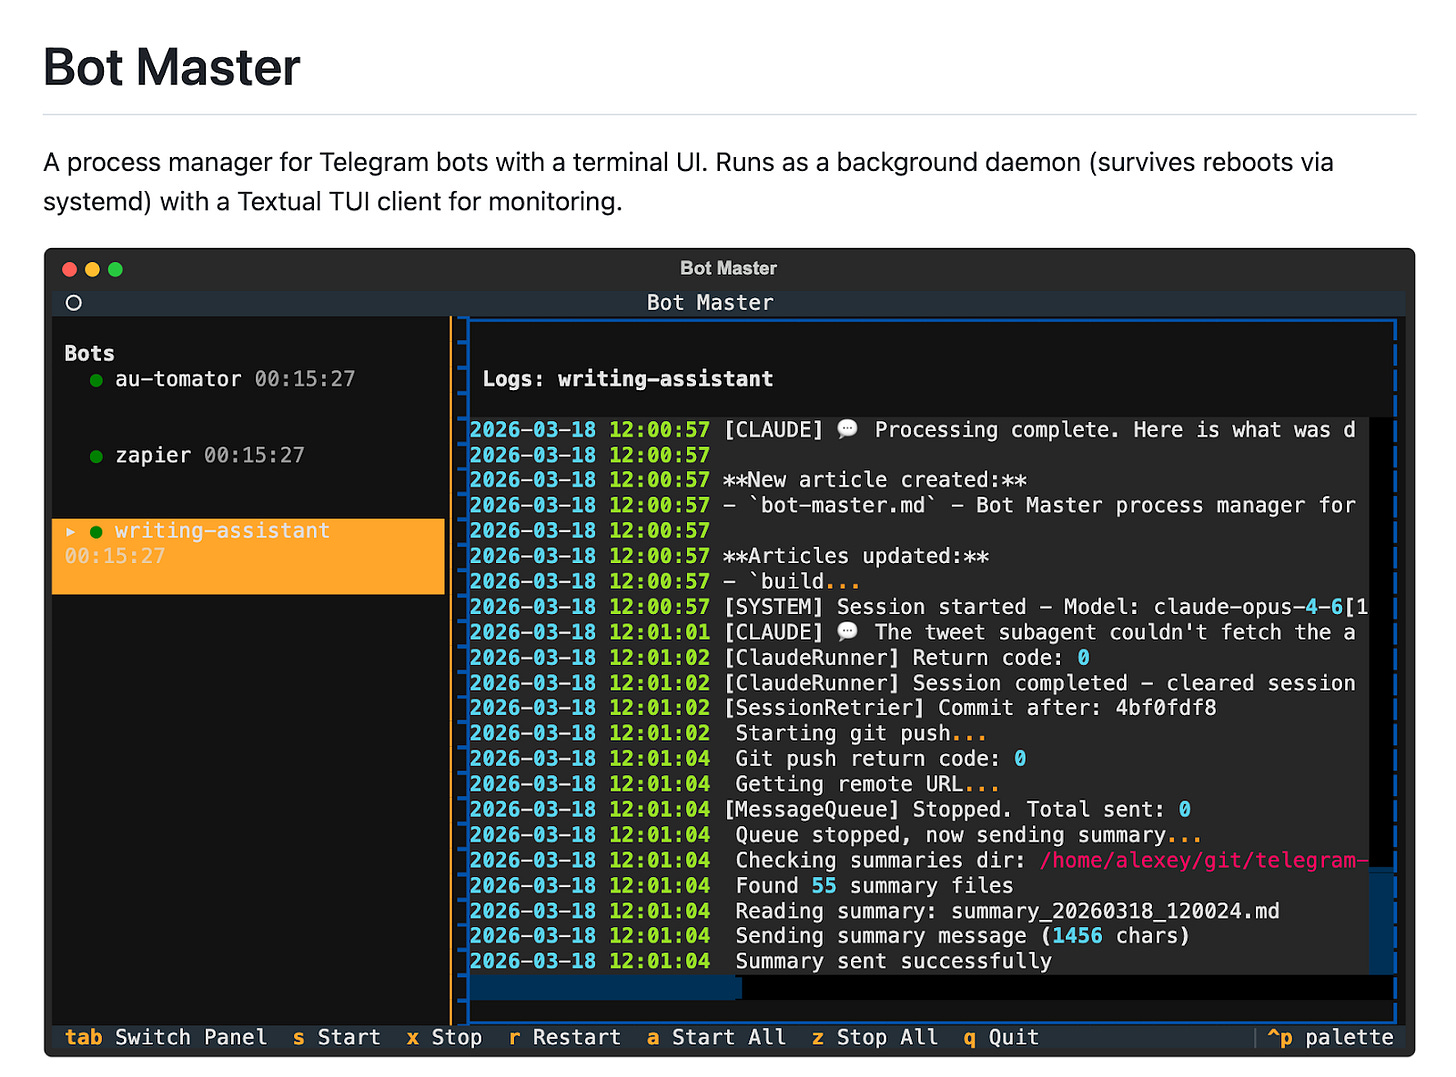Click the green status dot beside zapier
The image size is (1456, 1077).
coord(96,456)
